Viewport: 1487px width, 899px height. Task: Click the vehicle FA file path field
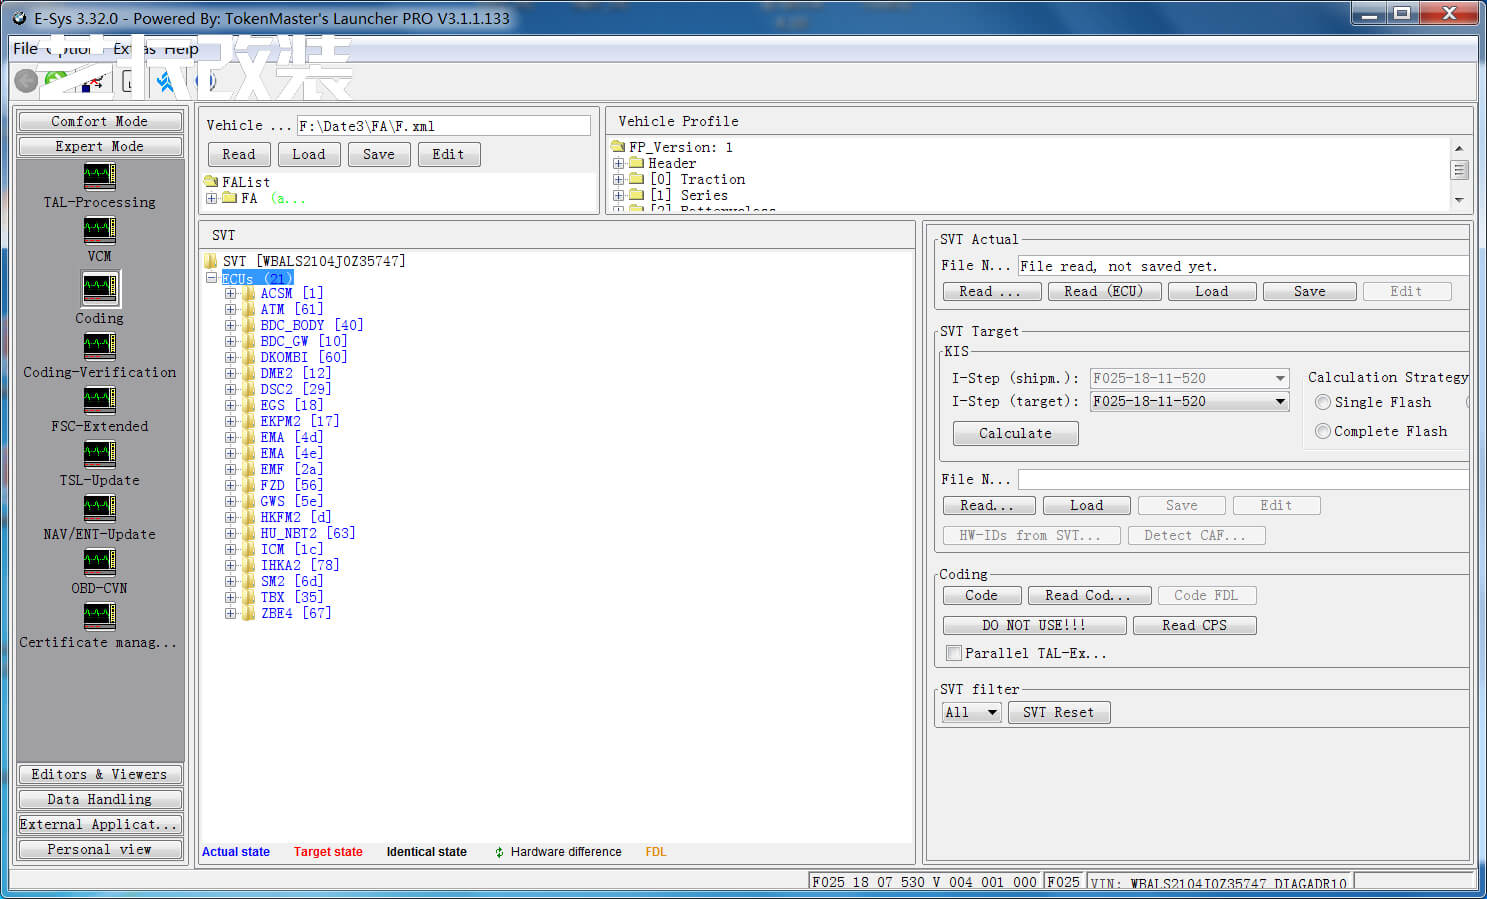pos(443,126)
